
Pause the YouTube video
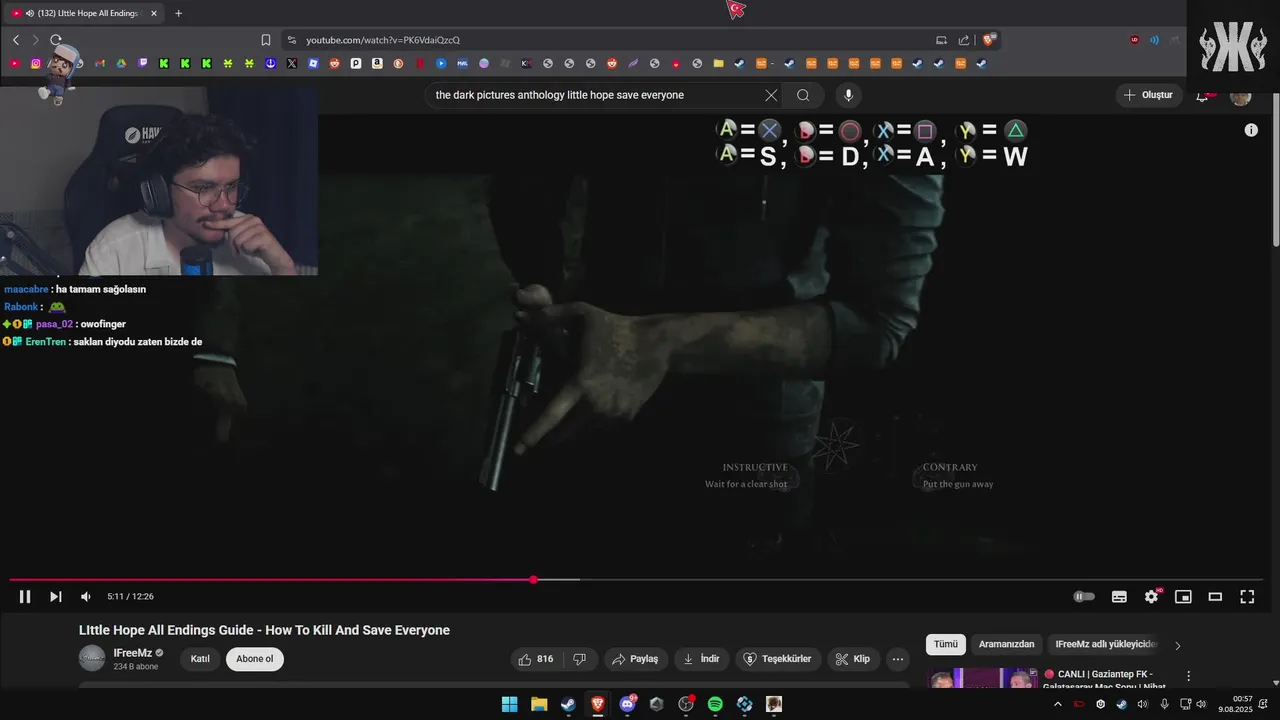(x=25, y=597)
